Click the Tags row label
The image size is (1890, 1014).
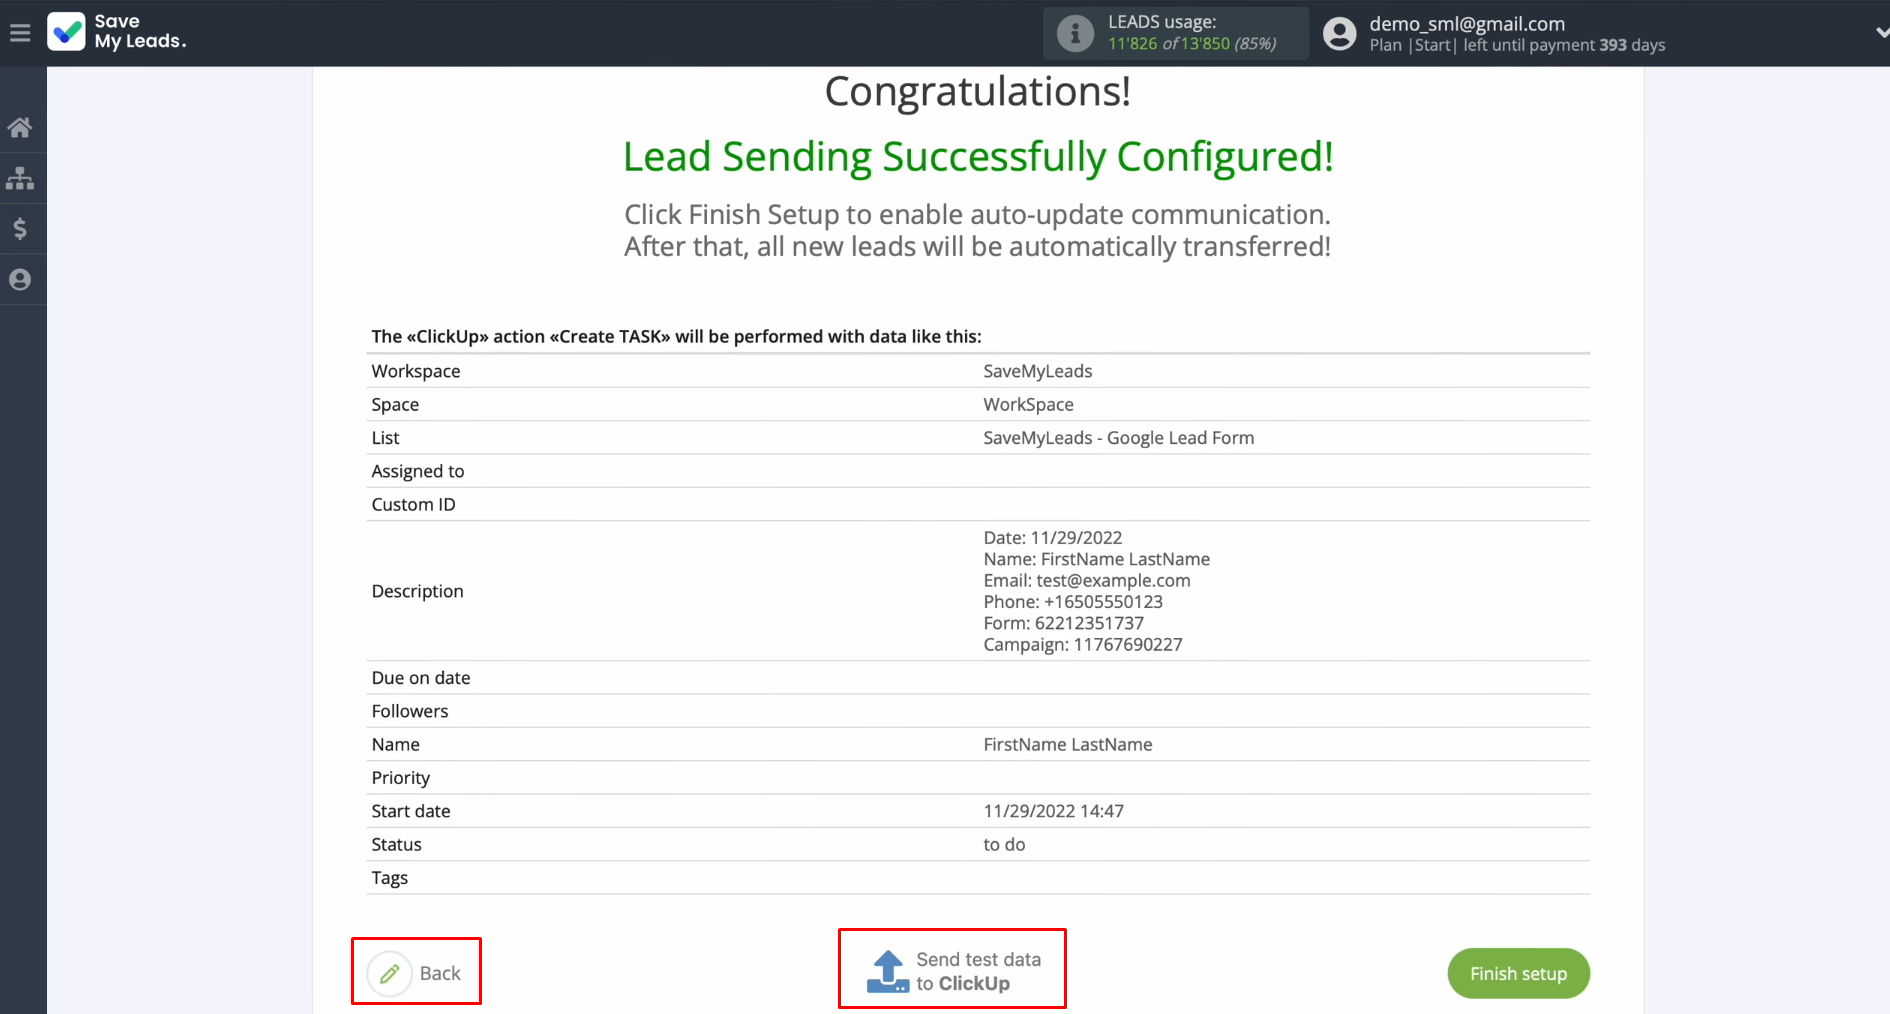389,878
